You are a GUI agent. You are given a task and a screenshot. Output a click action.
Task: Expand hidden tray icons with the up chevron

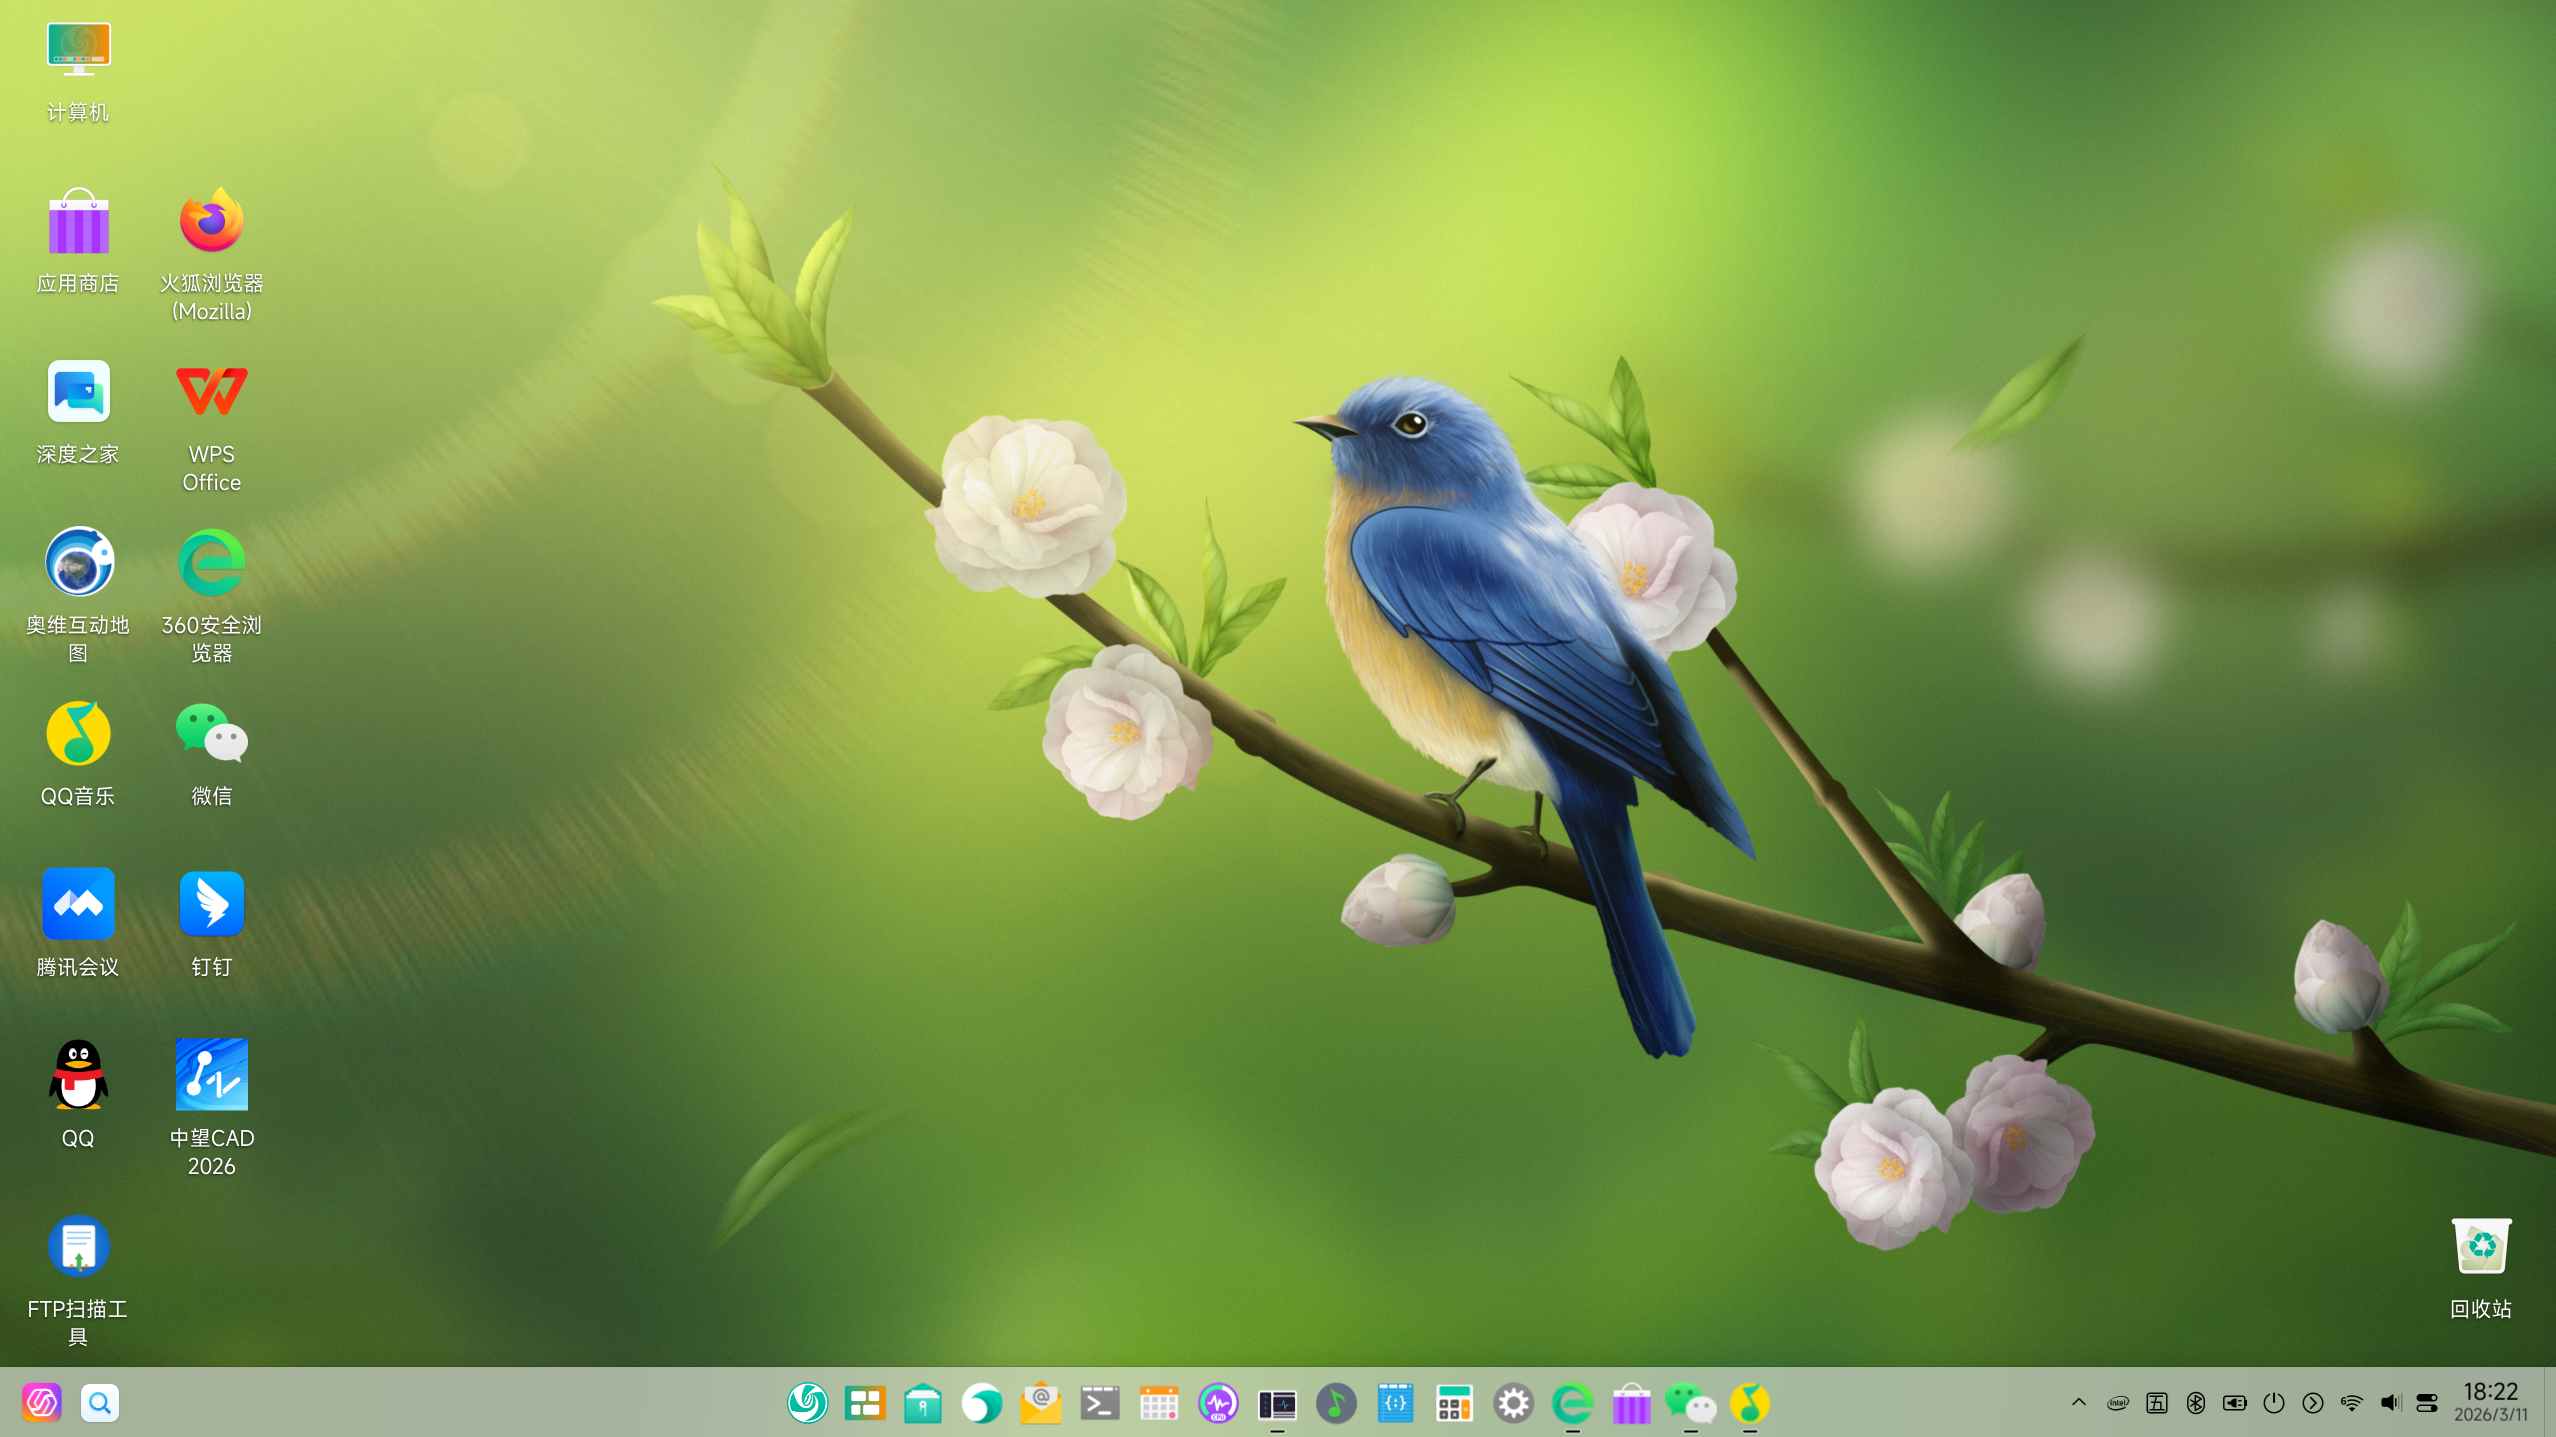(2079, 1402)
